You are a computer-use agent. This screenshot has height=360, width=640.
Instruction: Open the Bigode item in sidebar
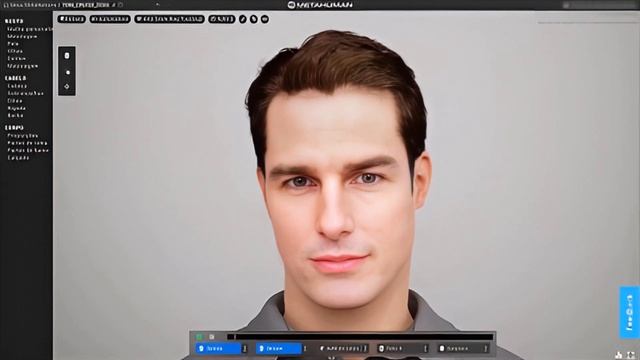17,108
